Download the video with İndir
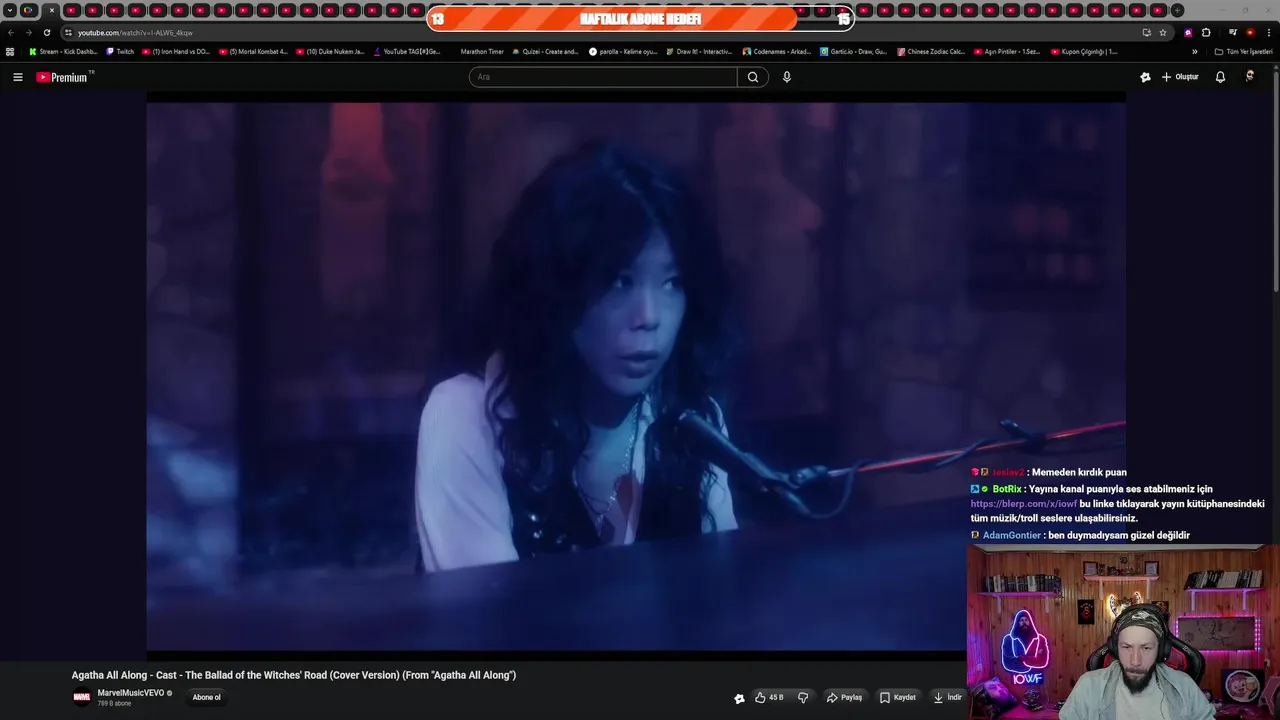The height and width of the screenshot is (720, 1280). (x=947, y=697)
